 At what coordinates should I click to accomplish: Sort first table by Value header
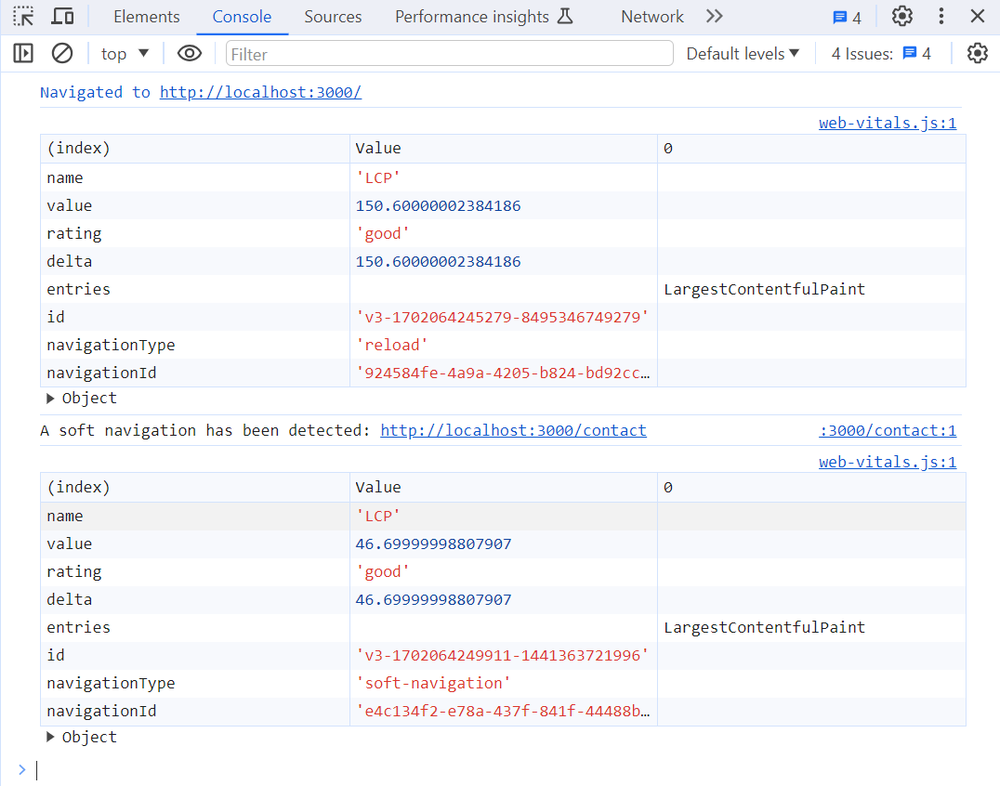click(x=503, y=149)
